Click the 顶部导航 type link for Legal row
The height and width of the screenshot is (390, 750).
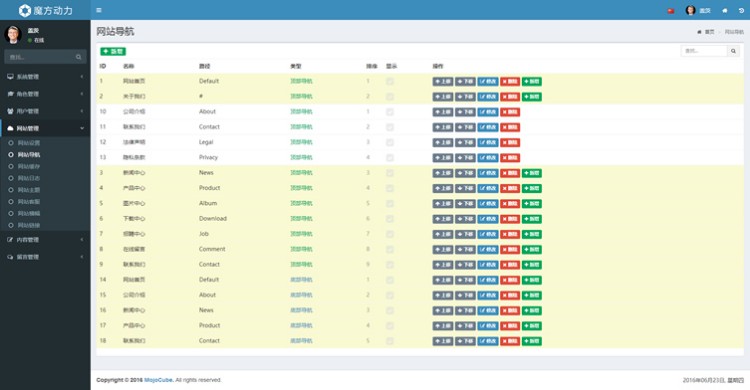301,143
